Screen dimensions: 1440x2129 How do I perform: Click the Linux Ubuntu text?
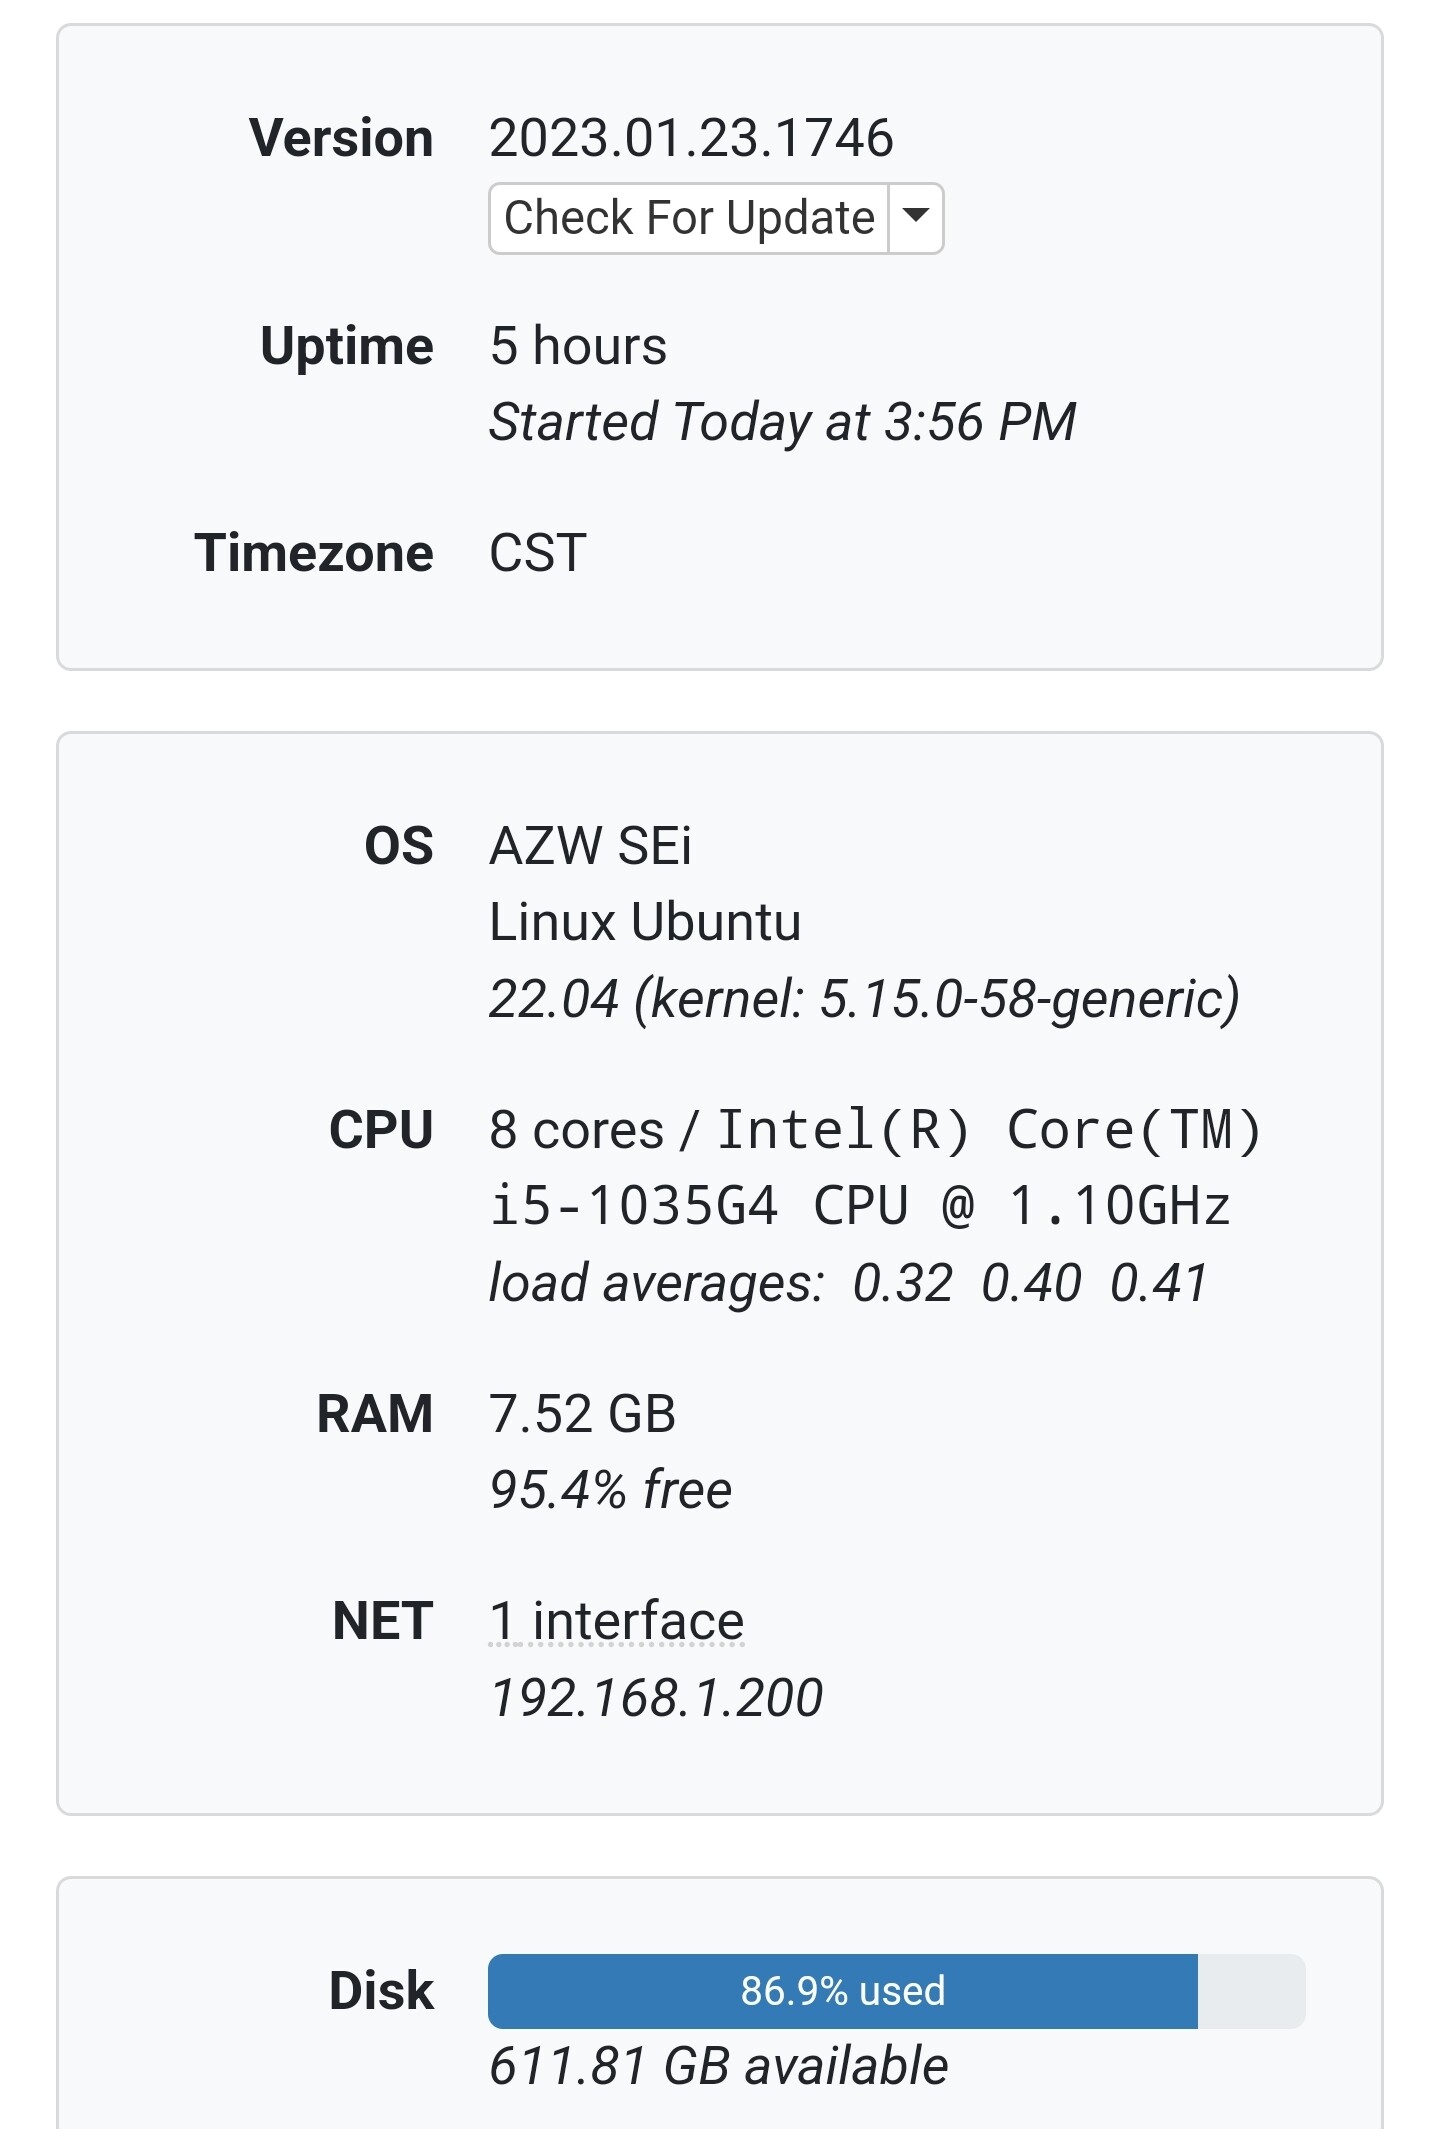pyautogui.click(x=645, y=922)
